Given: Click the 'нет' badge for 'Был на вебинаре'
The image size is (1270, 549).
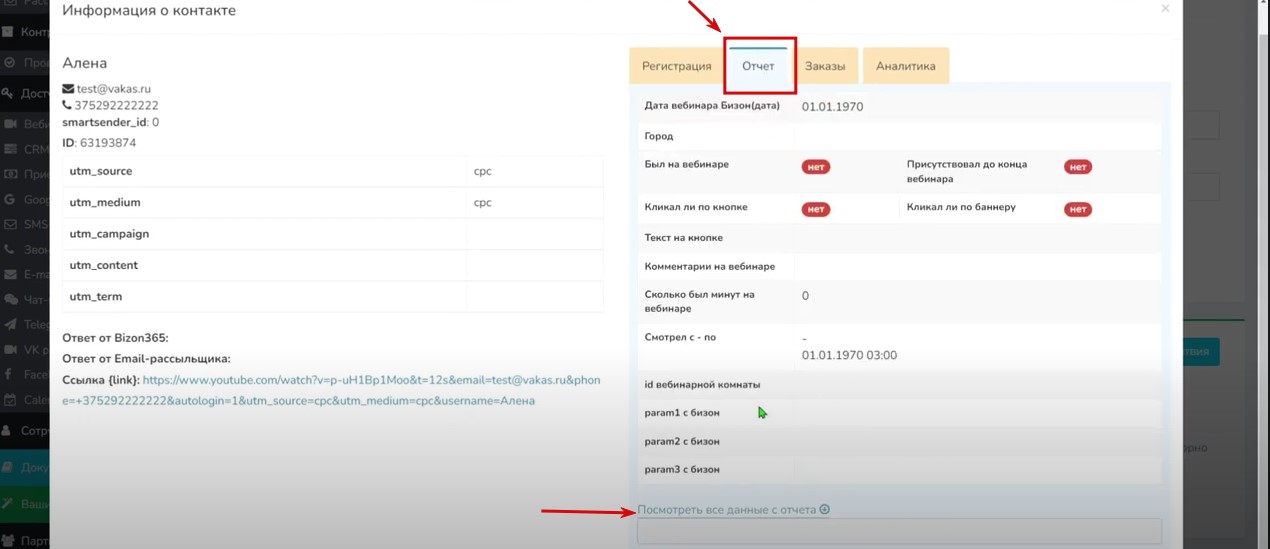Looking at the screenshot, I should click(816, 167).
